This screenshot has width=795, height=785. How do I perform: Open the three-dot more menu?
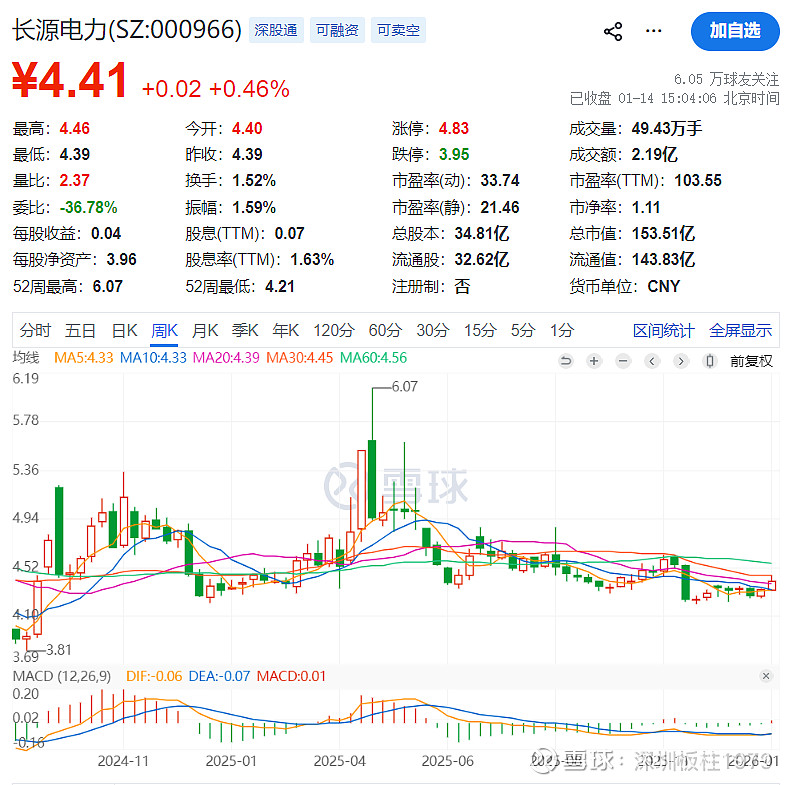coord(653,31)
